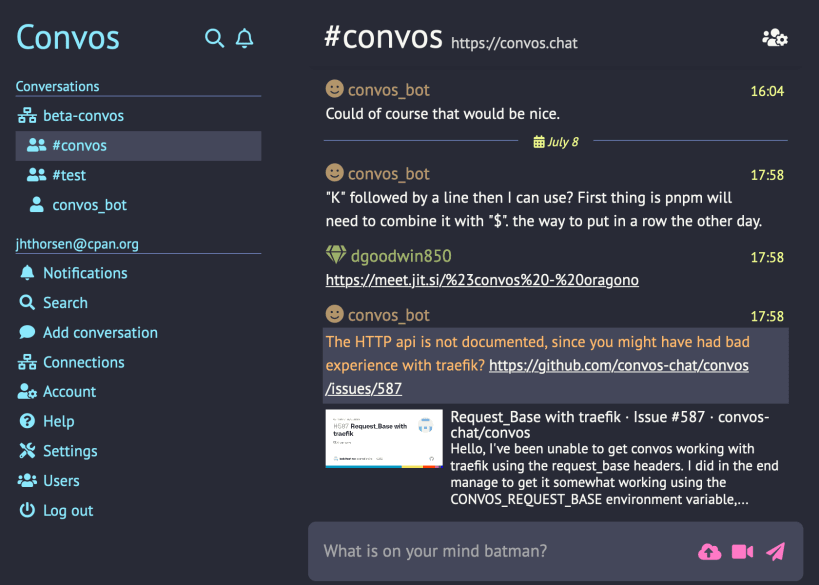Click the user gear icon beside Account
This screenshot has width=819, height=585.
tap(27, 391)
